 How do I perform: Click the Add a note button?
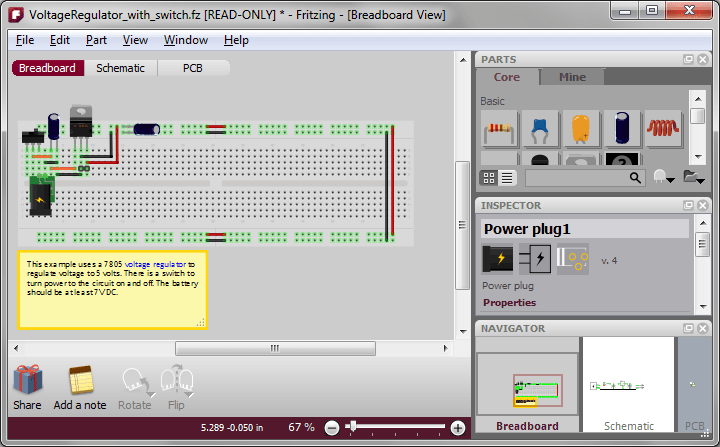pos(80,388)
